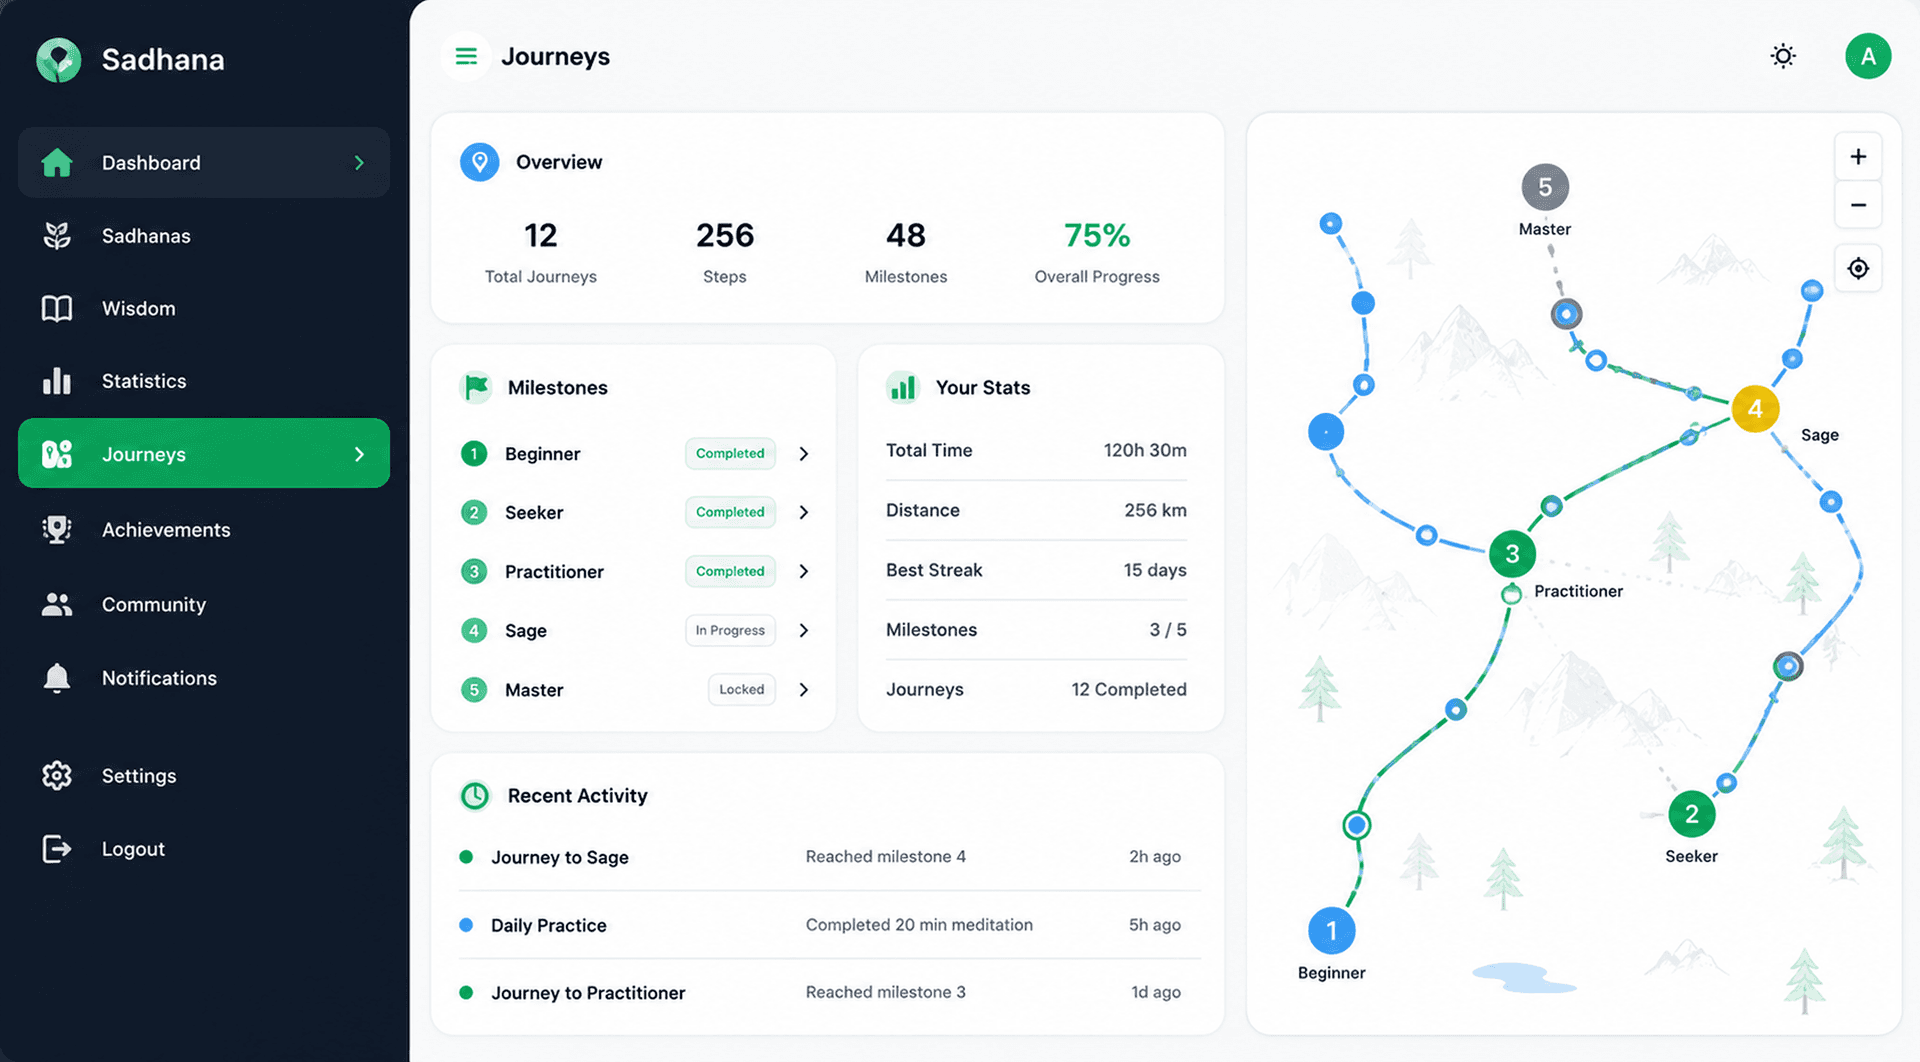
Task: Open the Sadhanas menu item
Action: pos(204,236)
